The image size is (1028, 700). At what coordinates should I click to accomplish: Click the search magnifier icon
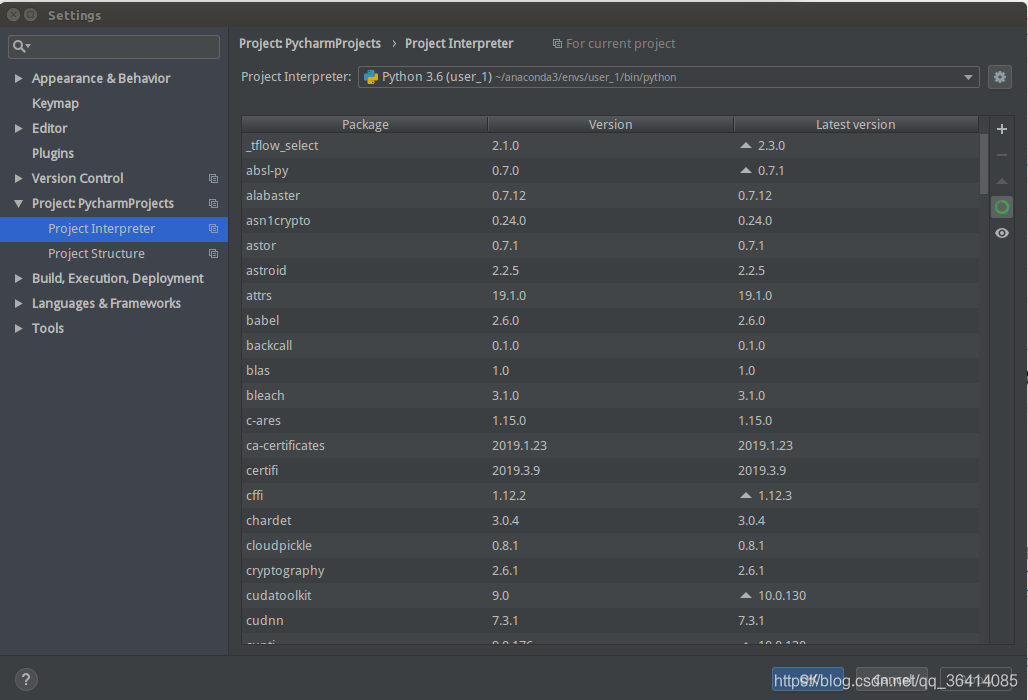pyautogui.click(x=20, y=46)
